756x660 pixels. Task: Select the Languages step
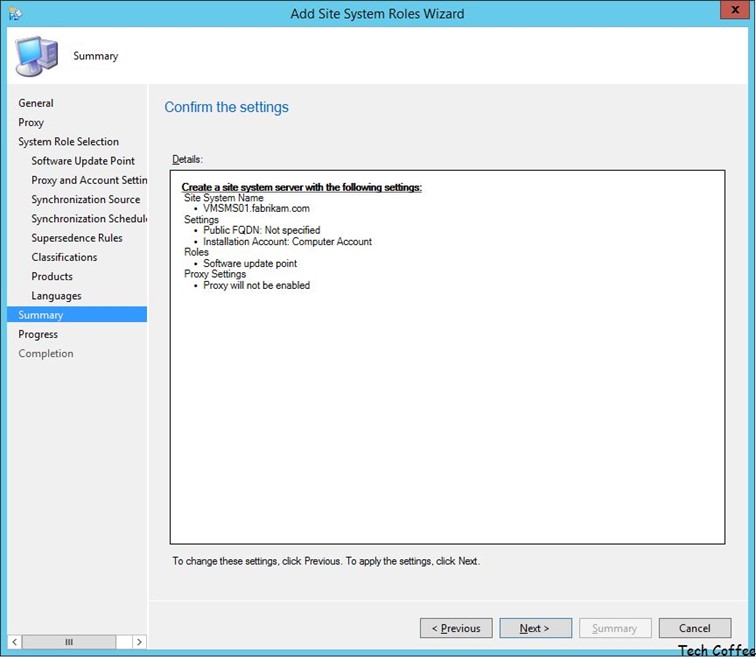[56, 296]
